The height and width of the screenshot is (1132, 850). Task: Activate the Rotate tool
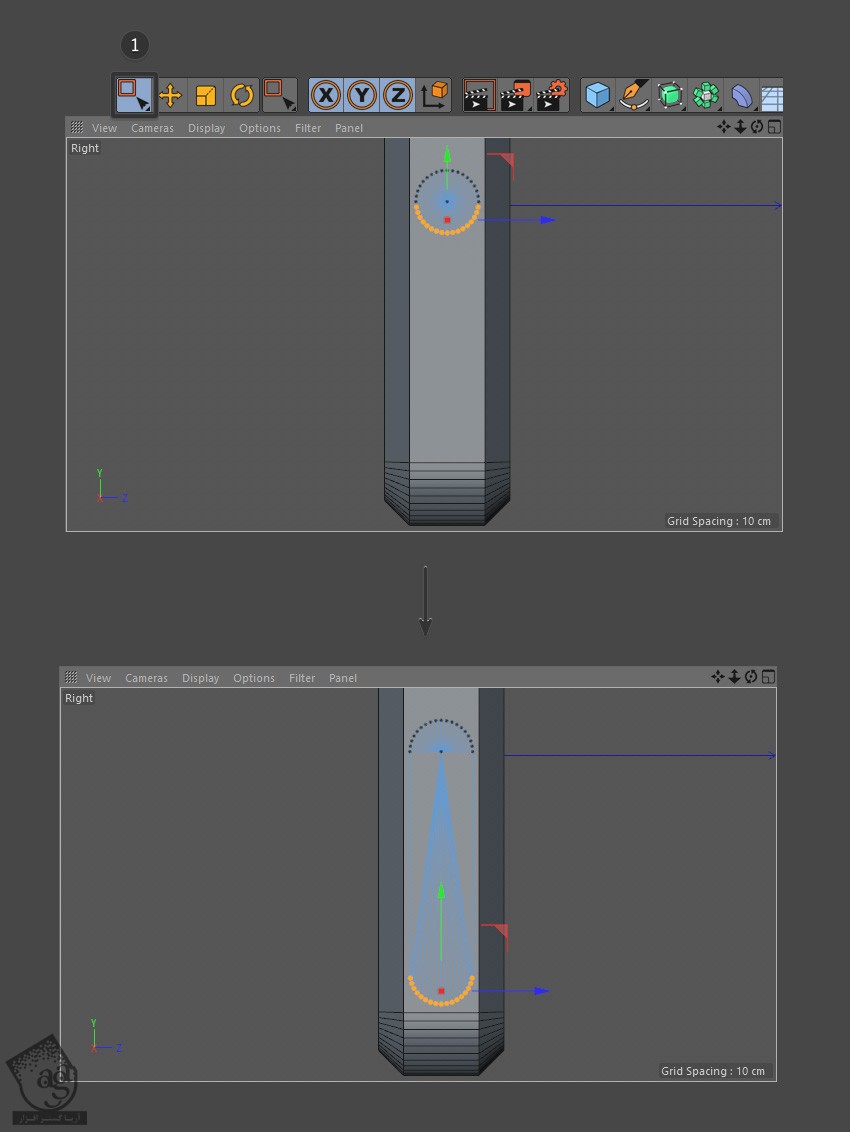point(241,96)
